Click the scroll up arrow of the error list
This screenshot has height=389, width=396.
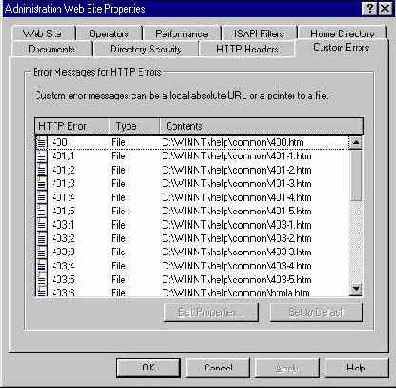point(356,143)
